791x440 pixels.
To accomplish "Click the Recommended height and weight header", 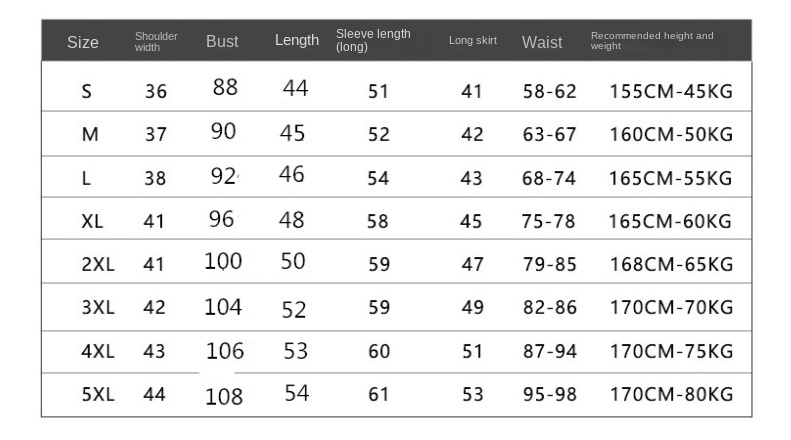I will coord(652,41).
